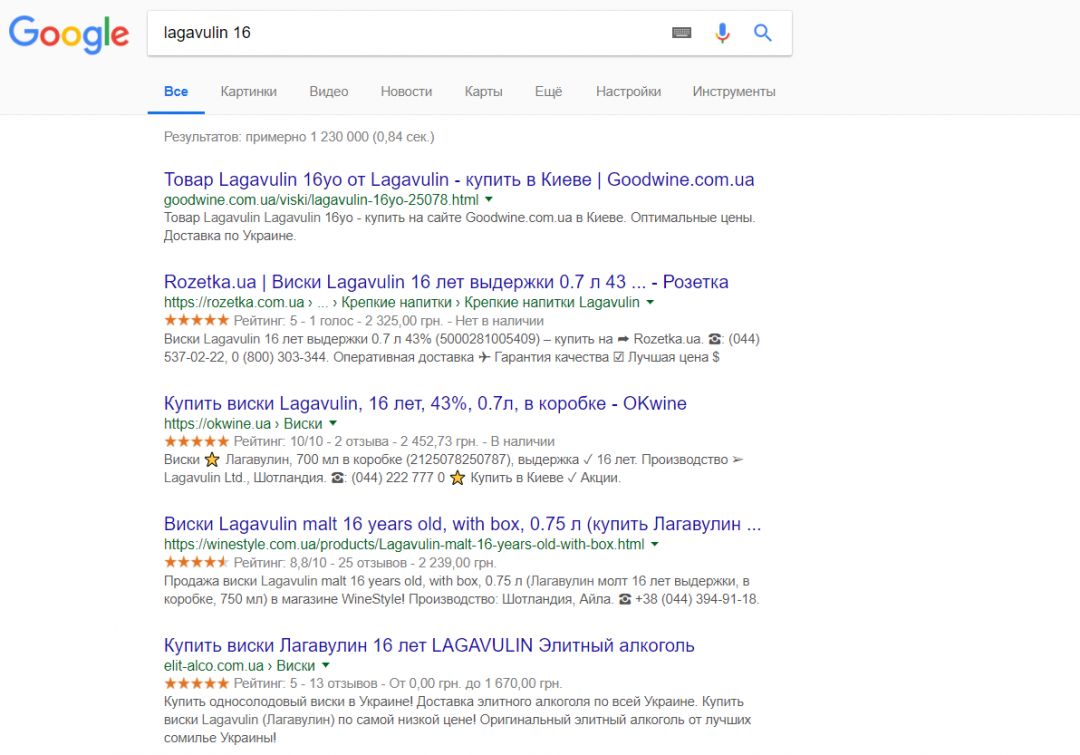Open the WineStyle Lagavulin malt result
This screenshot has height=755, width=1080.
[x=462, y=524]
